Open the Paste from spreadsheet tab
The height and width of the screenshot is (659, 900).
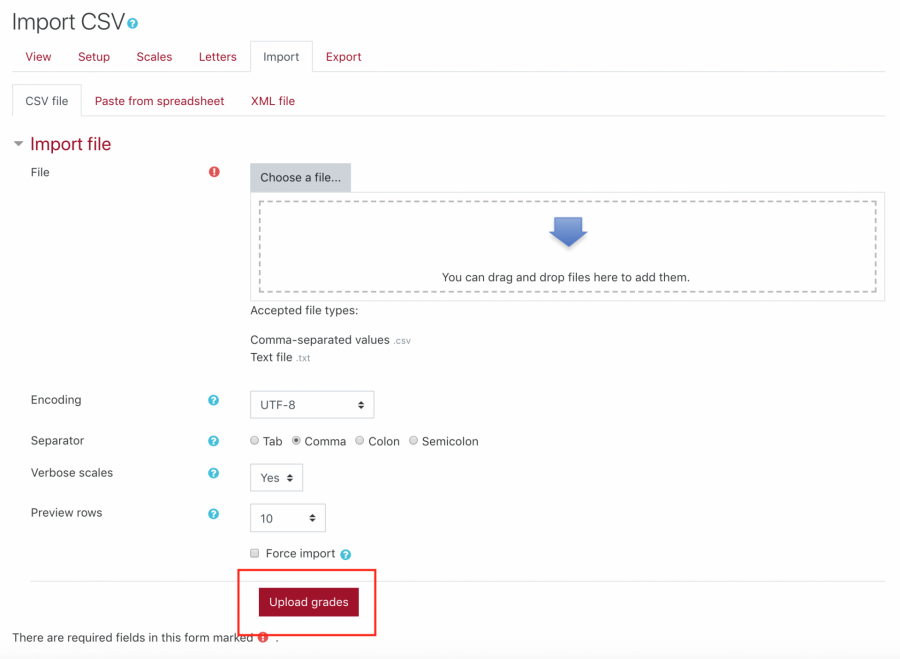click(159, 101)
